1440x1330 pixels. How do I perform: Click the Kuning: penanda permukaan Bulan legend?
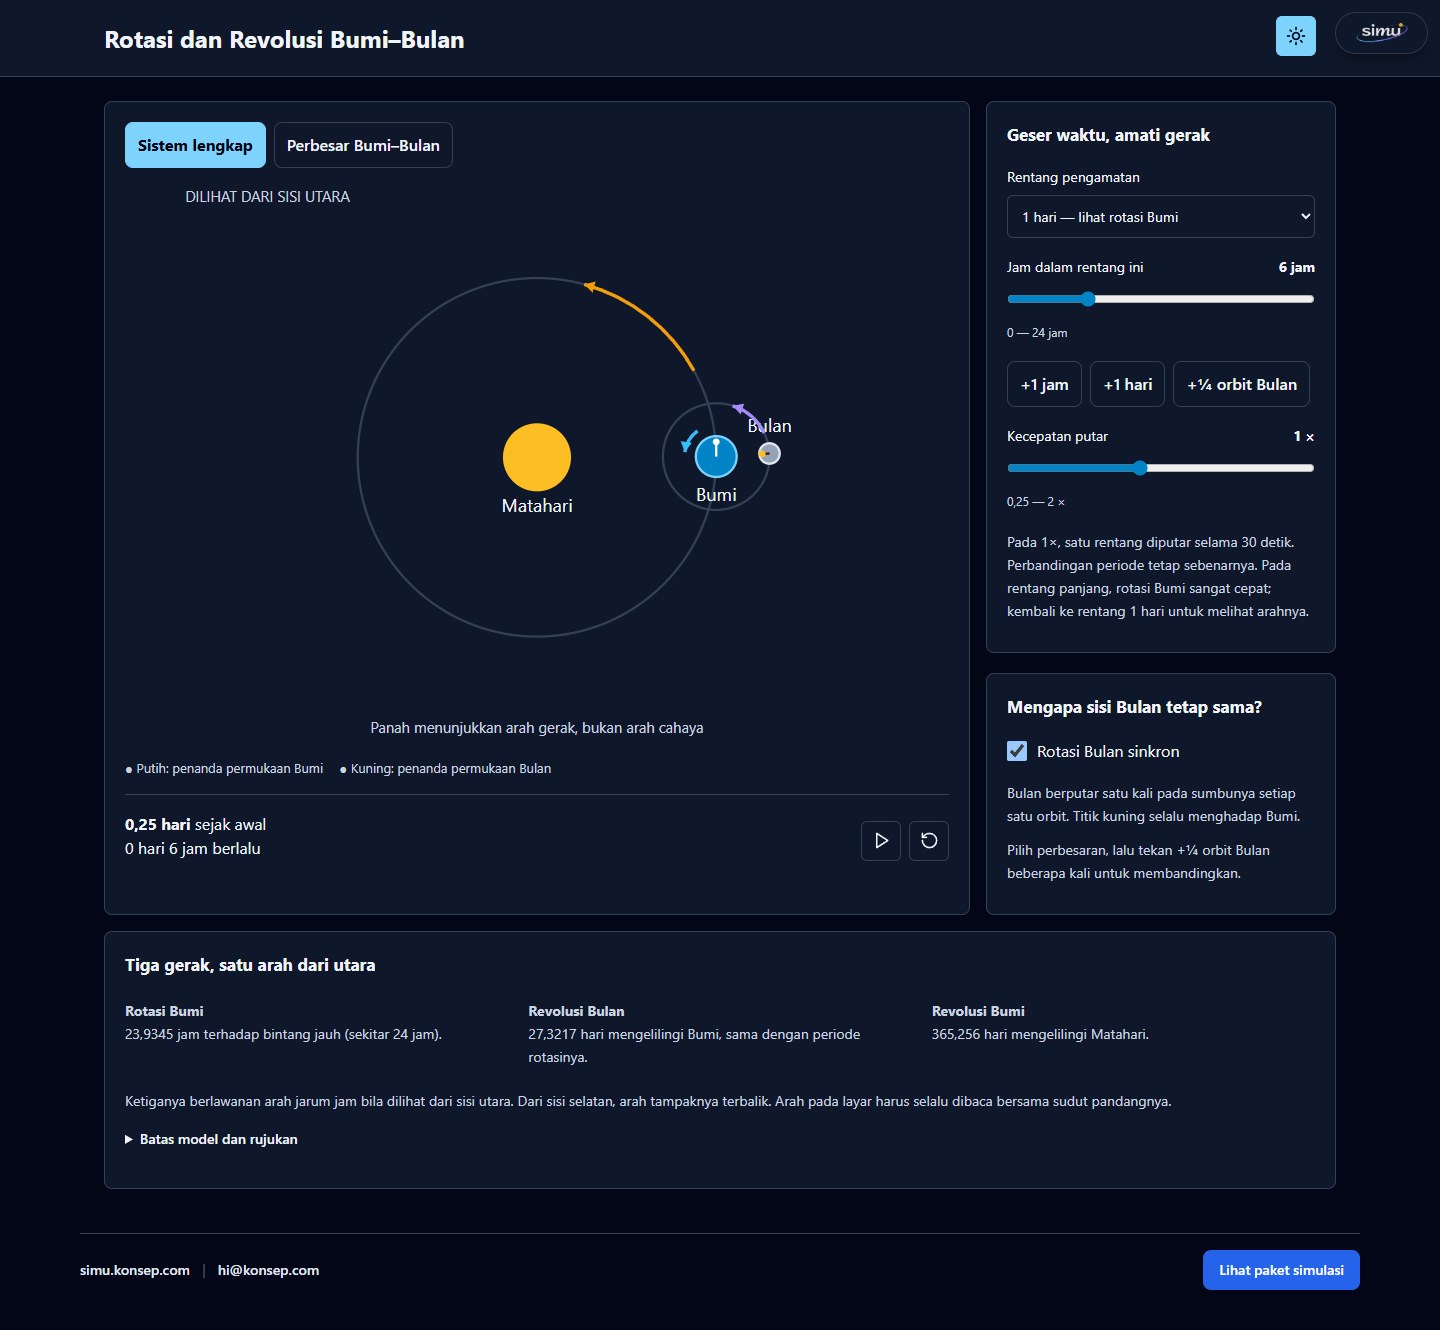pos(445,768)
